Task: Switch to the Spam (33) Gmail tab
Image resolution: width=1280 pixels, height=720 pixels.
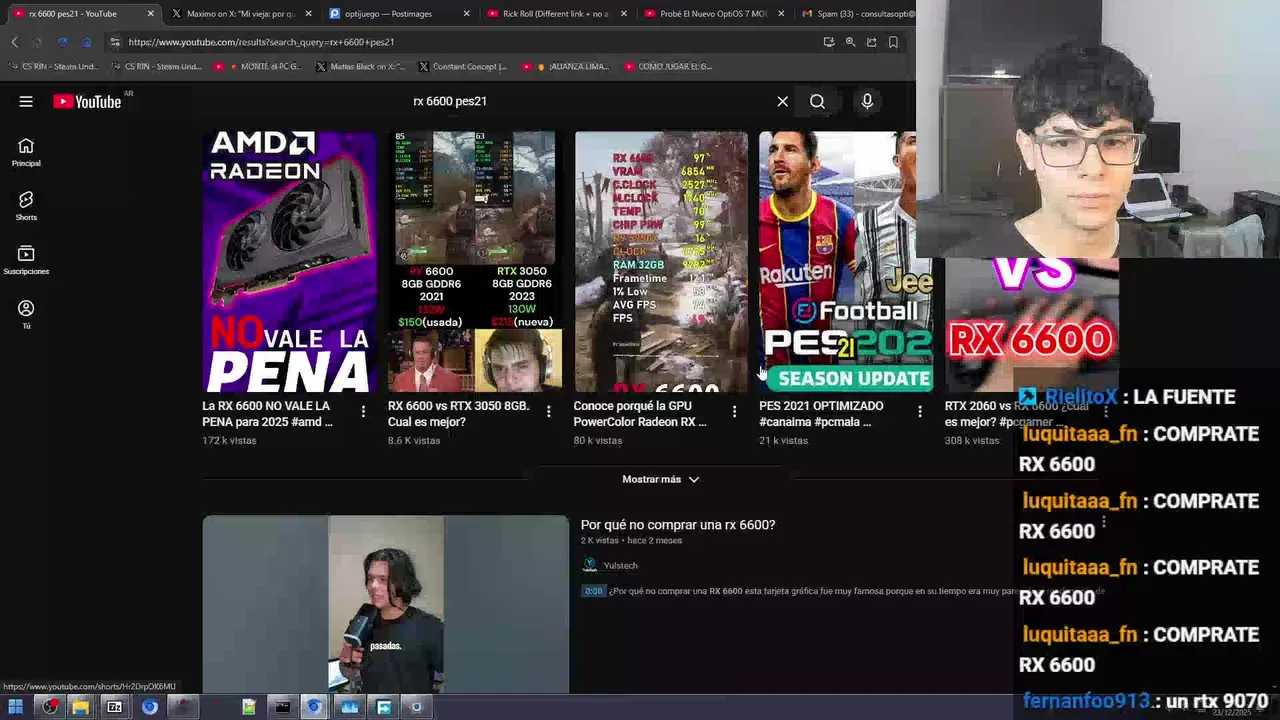Action: [858, 14]
